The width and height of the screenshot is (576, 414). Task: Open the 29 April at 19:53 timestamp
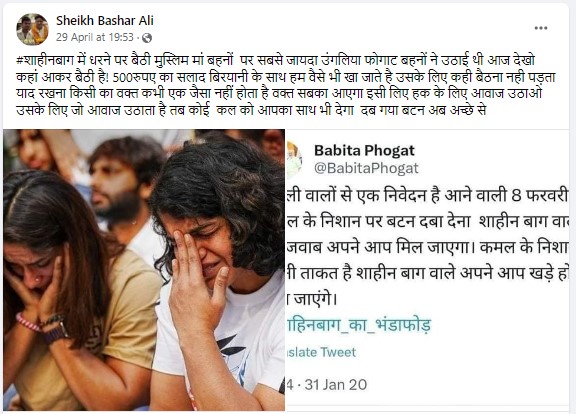coord(94,37)
